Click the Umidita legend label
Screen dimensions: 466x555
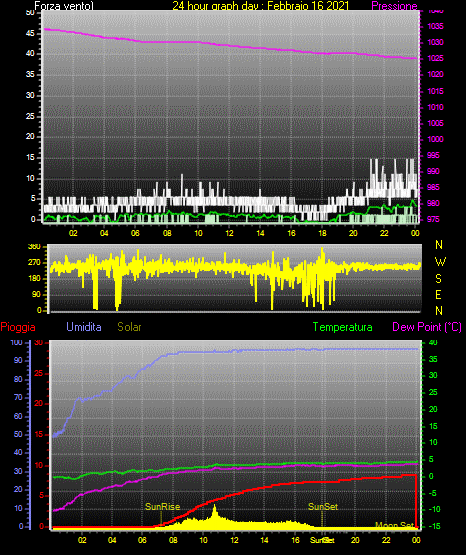(84, 327)
